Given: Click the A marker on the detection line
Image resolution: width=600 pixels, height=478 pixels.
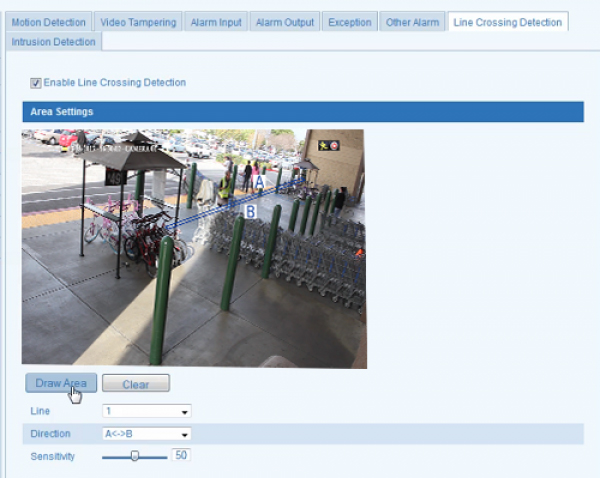Looking at the screenshot, I should [259, 183].
